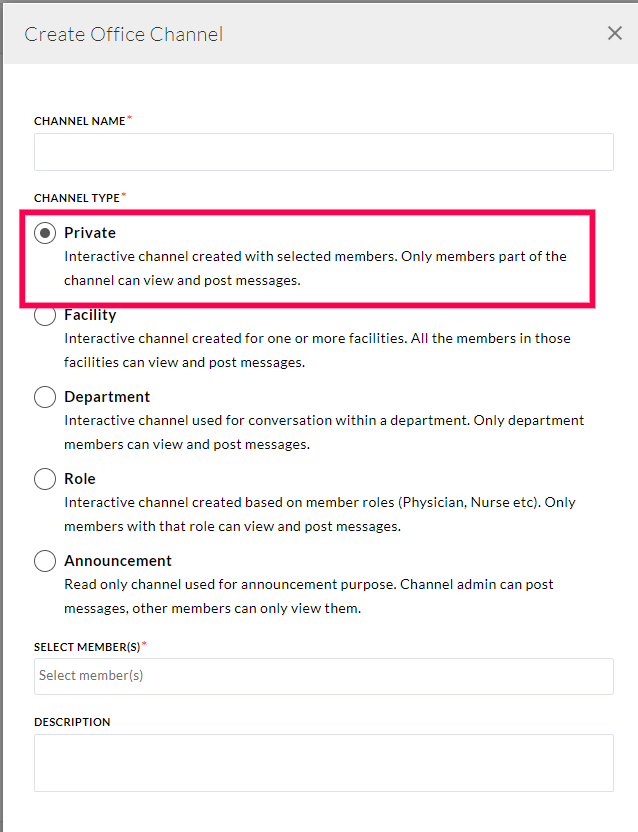Click the Channel Name text field

323,152
